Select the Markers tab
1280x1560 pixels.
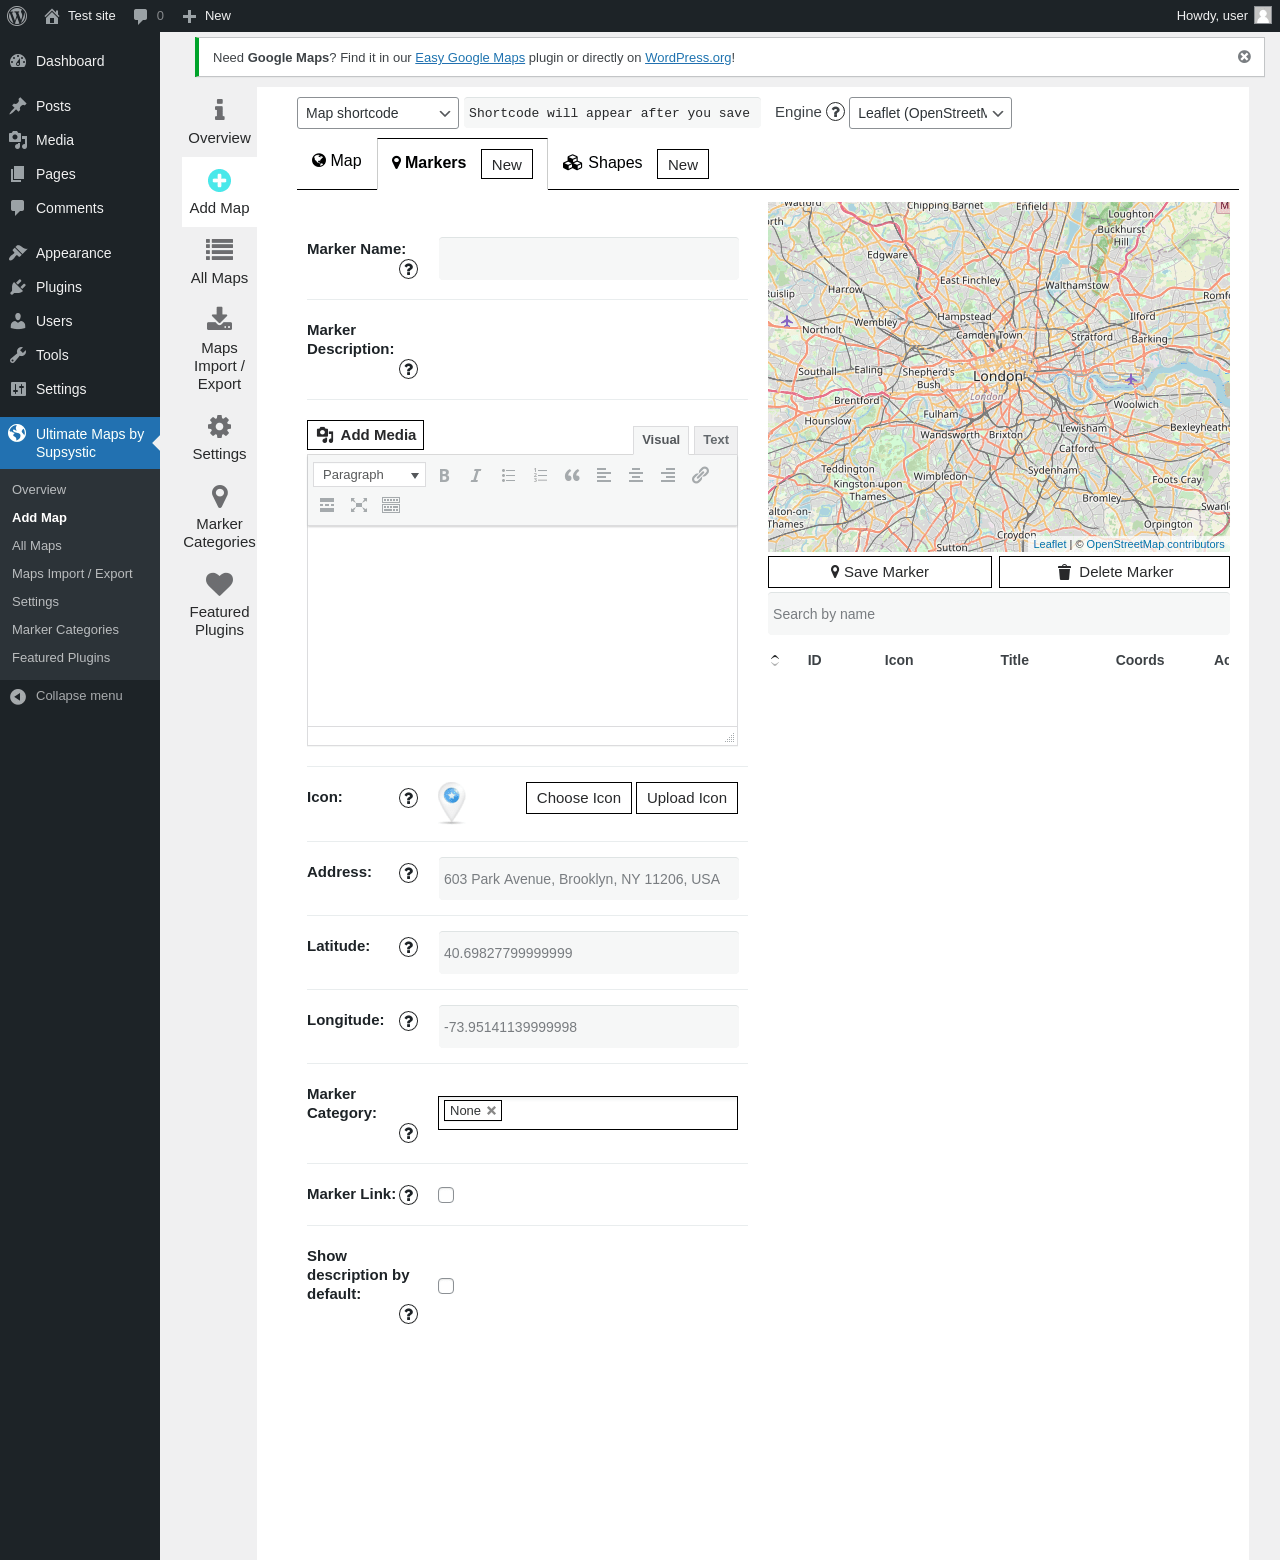[429, 163]
